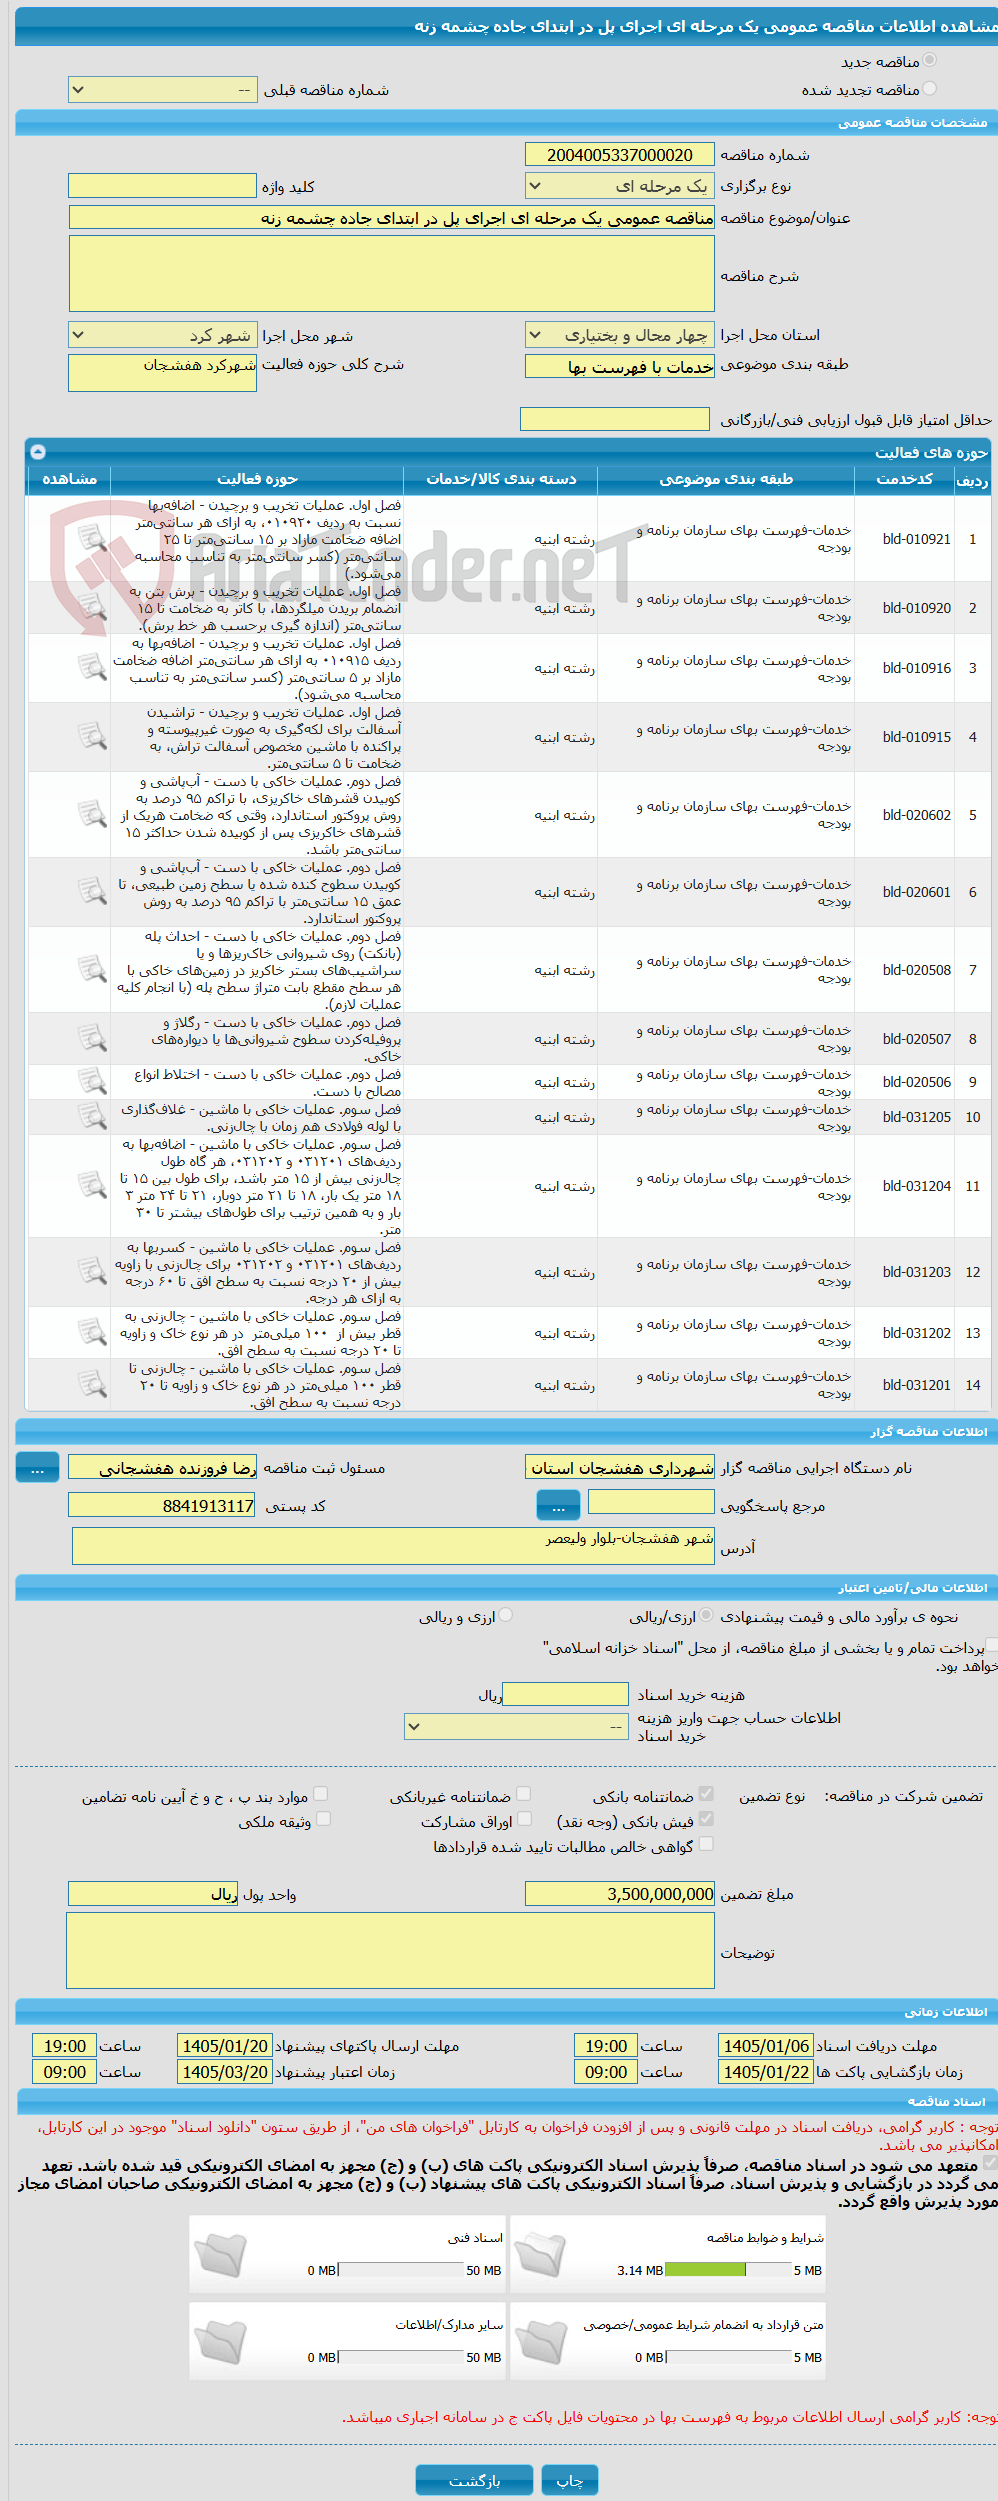This screenshot has height=2501, width=998.
Task: Select the مناقصه تجدید شده radio option
Action: pos(930,89)
